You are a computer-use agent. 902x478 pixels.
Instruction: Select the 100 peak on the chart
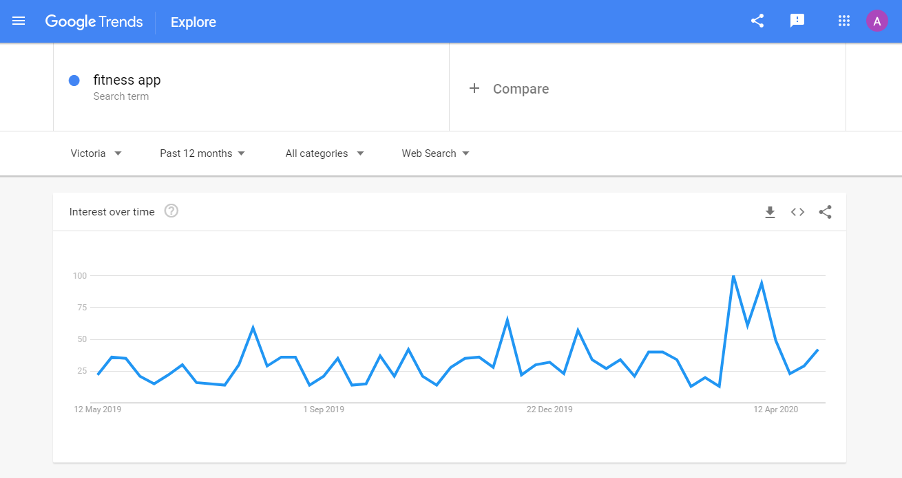(733, 276)
